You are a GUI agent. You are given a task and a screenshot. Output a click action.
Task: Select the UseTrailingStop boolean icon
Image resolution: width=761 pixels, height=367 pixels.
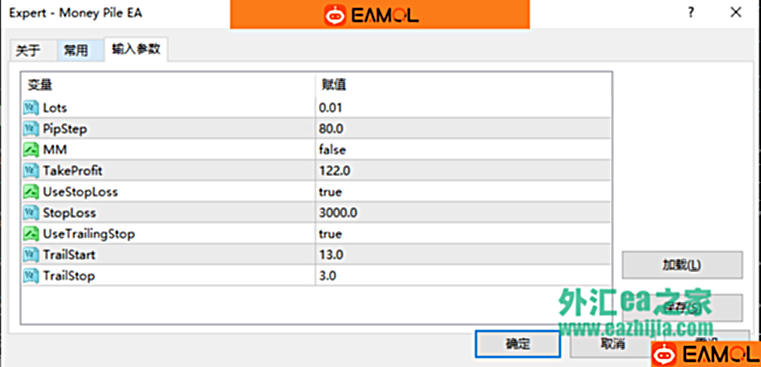(x=31, y=234)
